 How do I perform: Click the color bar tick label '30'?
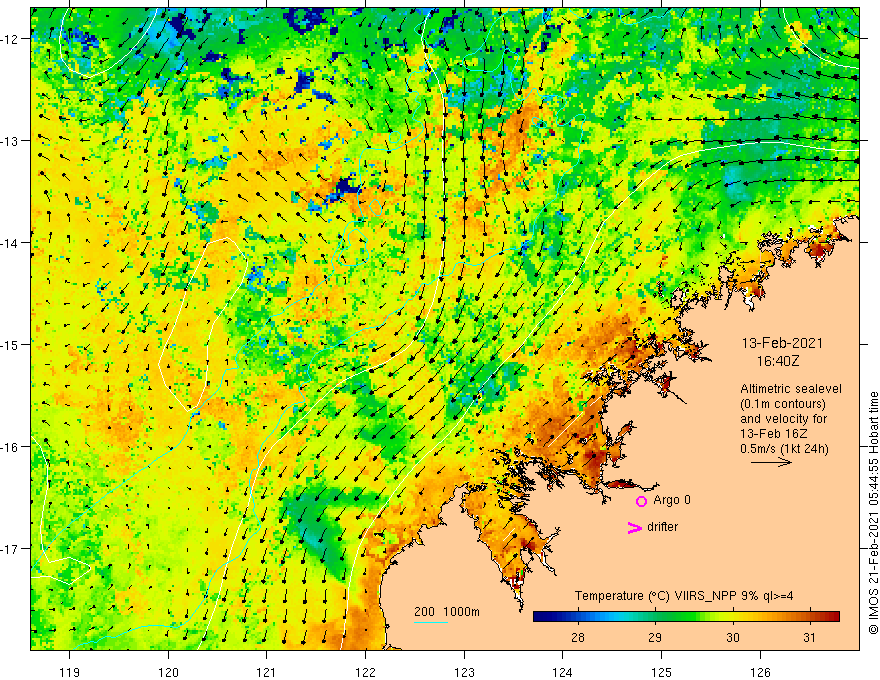point(732,637)
